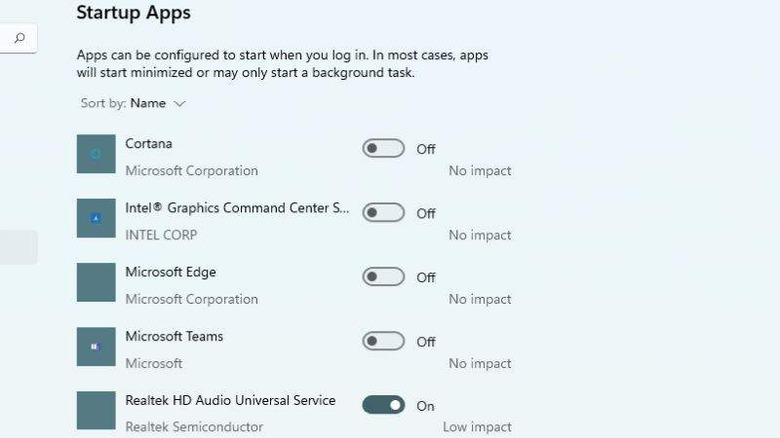Click the Intel Graphics Command Center icon

tap(97, 218)
